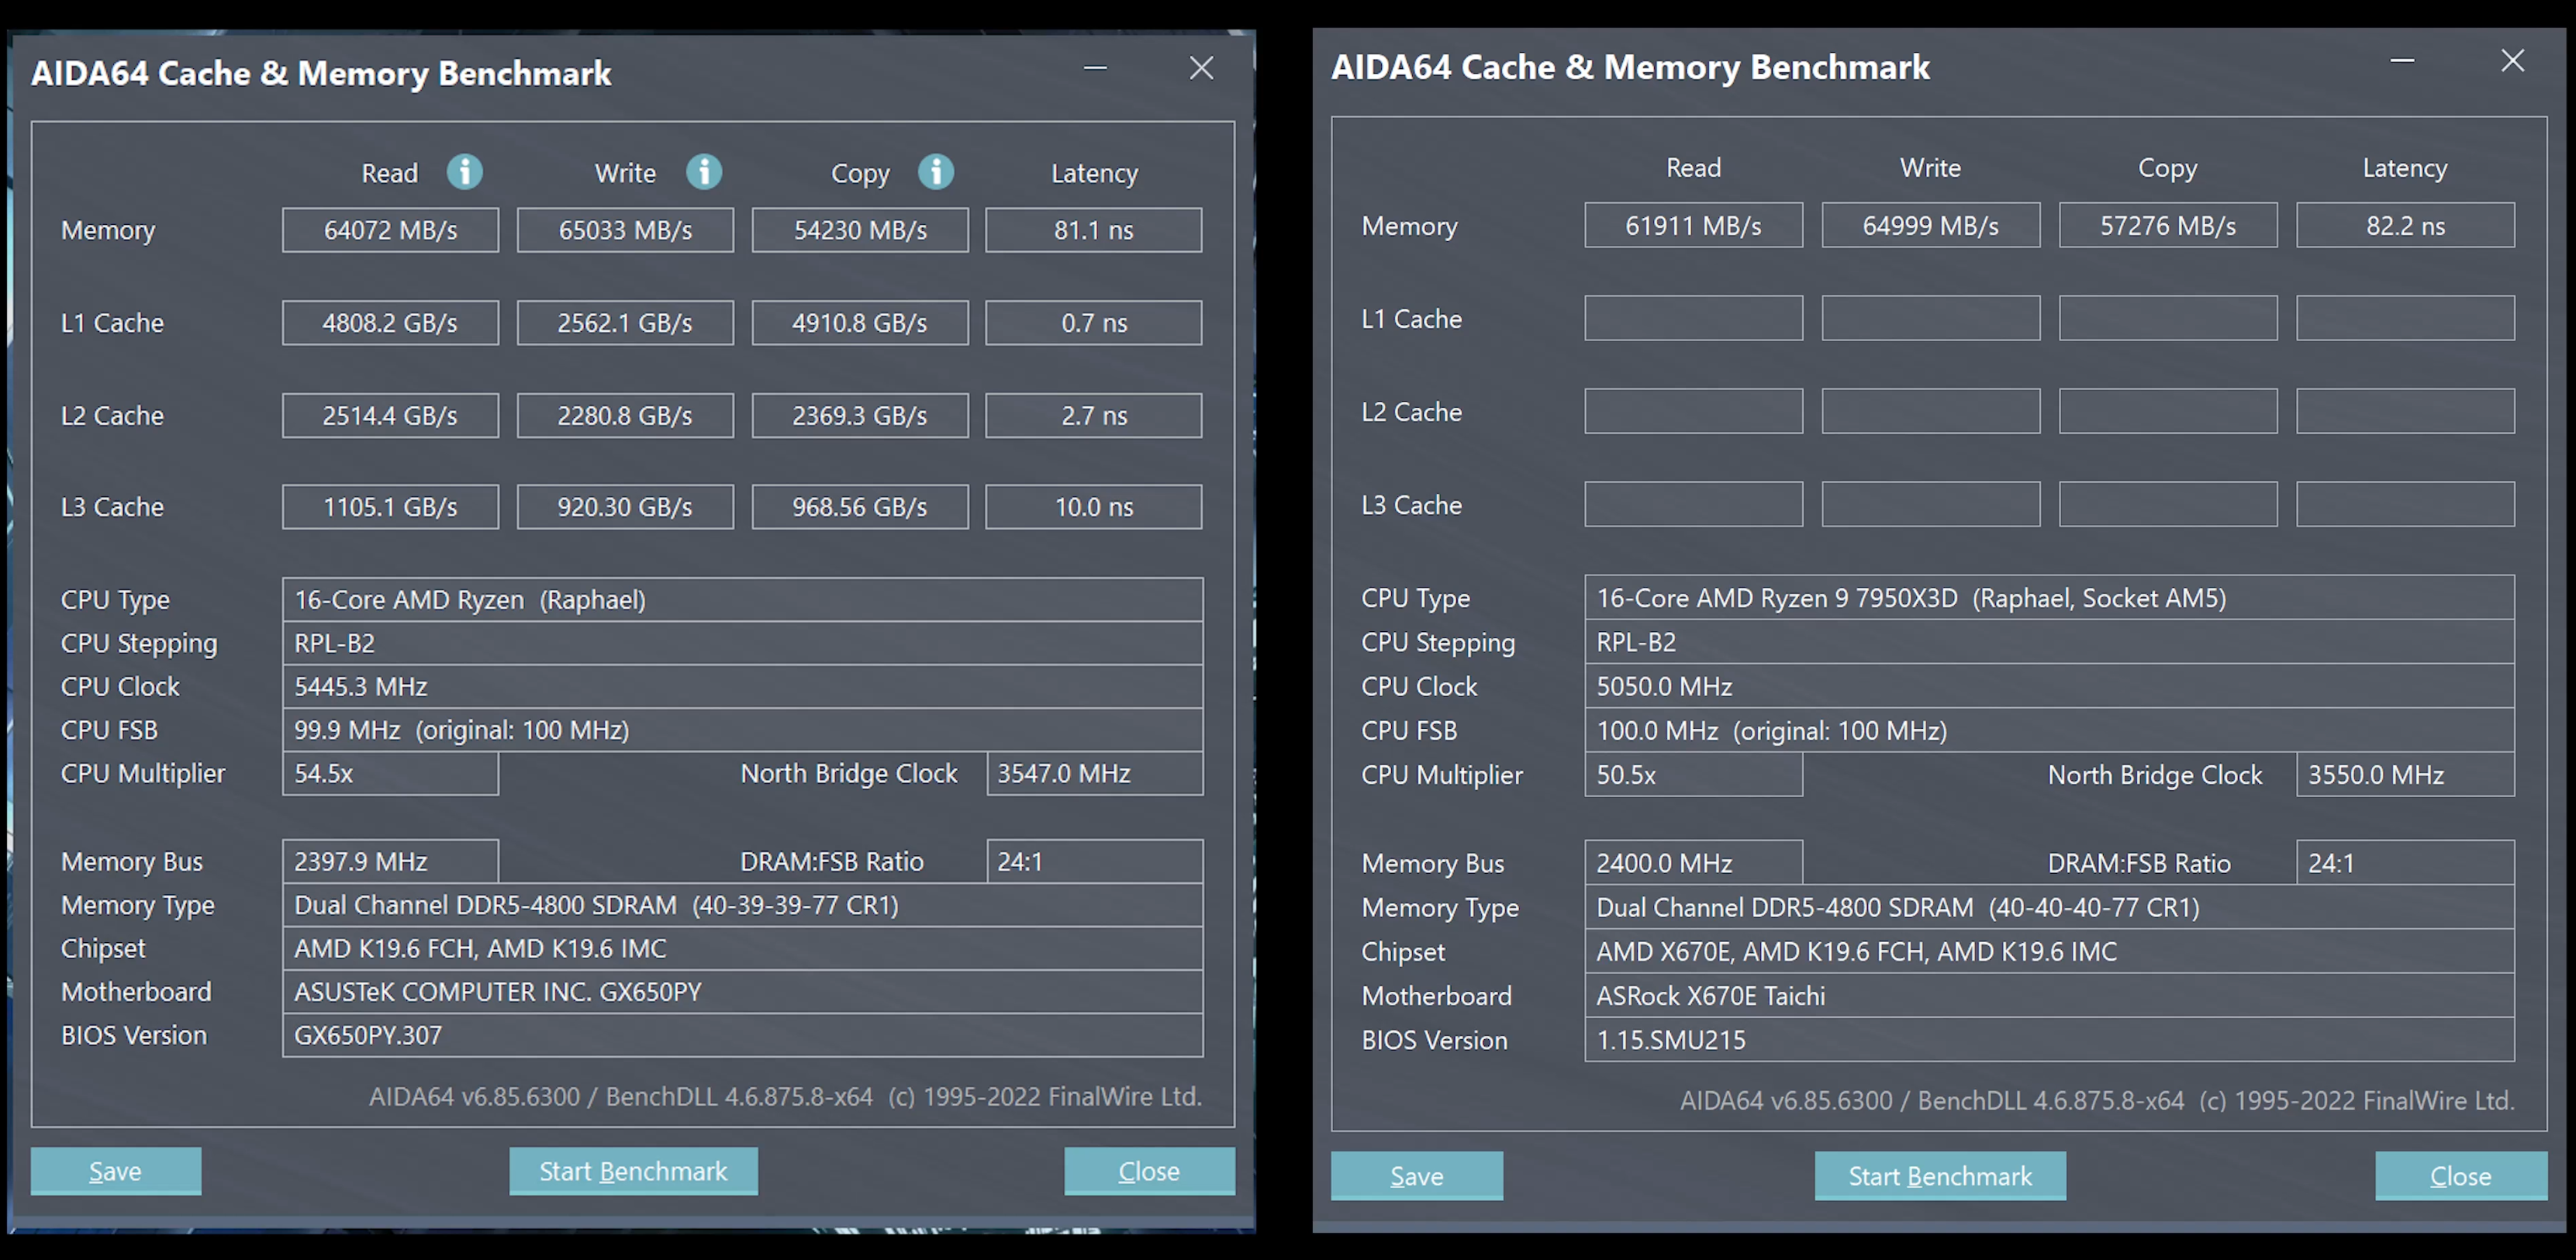
Task: Click the empty L1 Cache read field on right
Action: tap(1693, 318)
